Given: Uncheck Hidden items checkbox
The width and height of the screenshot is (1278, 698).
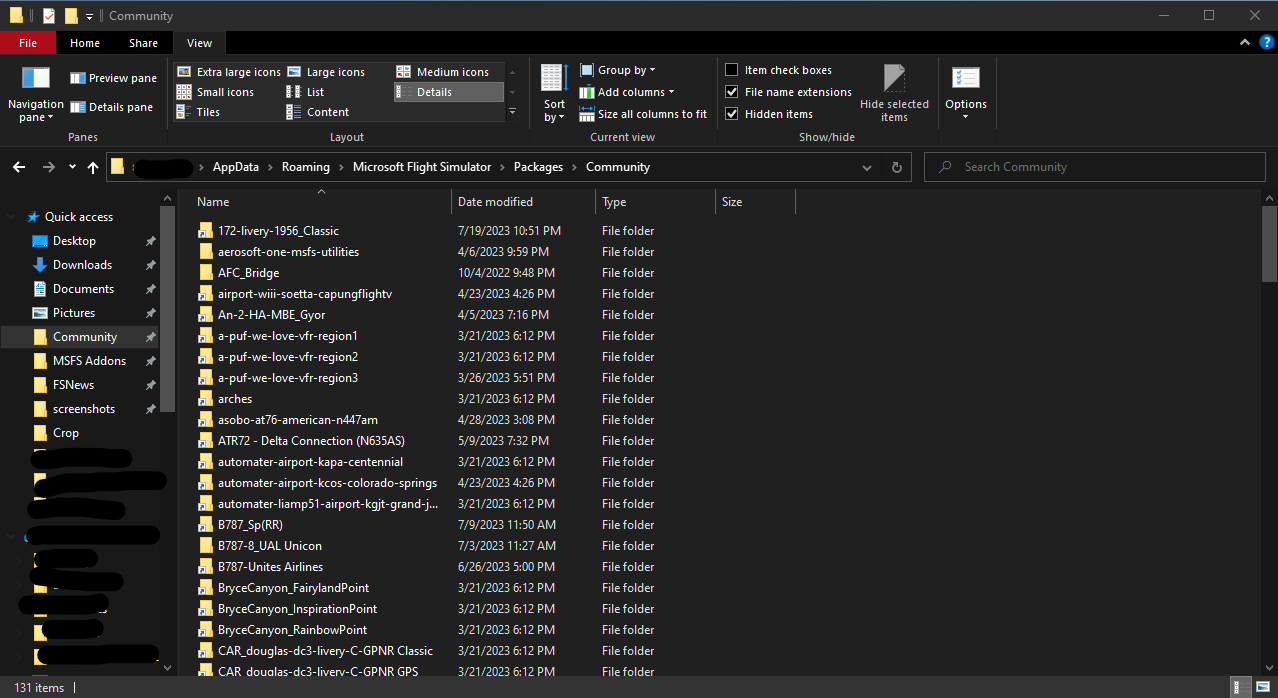Looking at the screenshot, I should [x=732, y=114].
